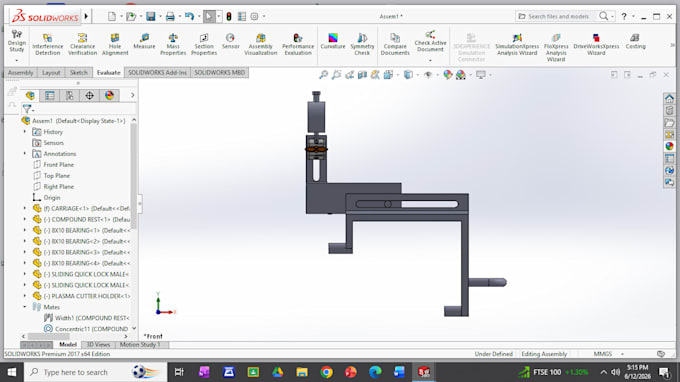Open Windows Start menu
This screenshot has height=382, width=680.
tap(12, 372)
